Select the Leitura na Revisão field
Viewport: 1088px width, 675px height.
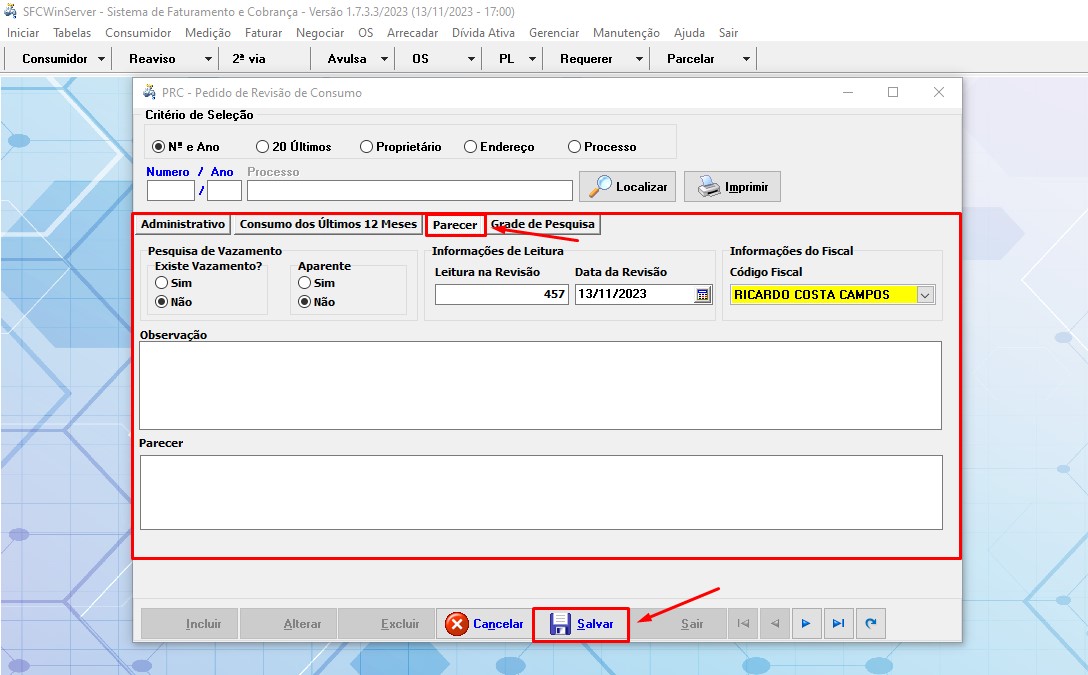tap(501, 294)
